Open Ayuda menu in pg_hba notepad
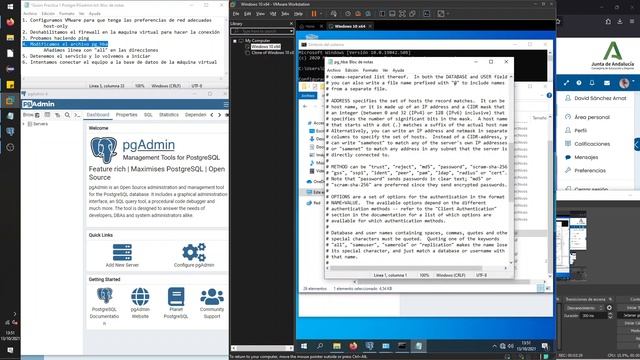Viewport: 640px width, 360px height. 398,70
